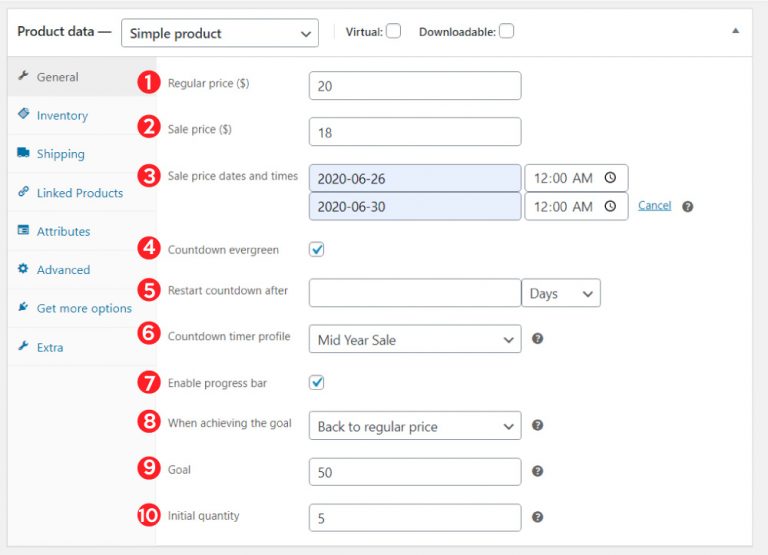The image size is (768, 555).
Task: Open the Simple product type dropdown
Action: 220,33
